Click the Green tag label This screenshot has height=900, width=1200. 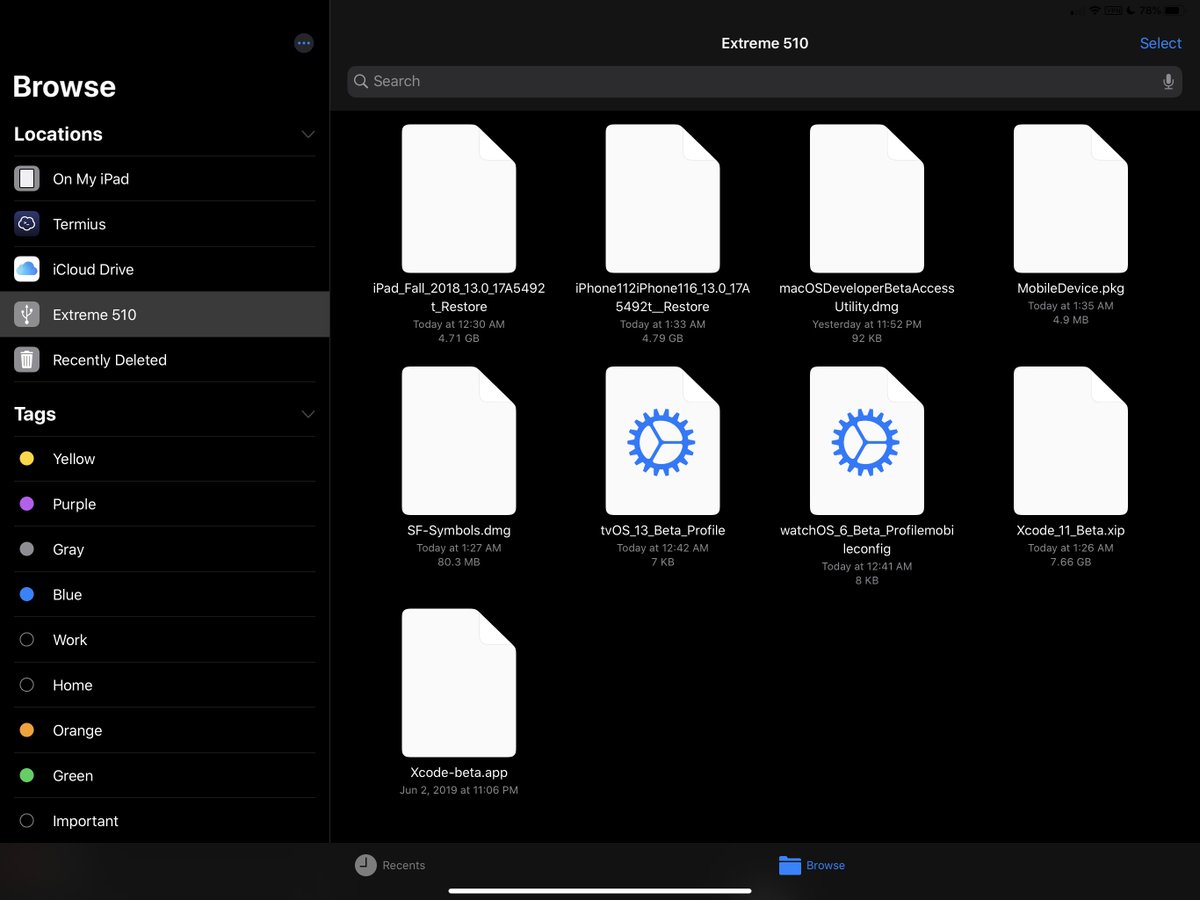[73, 776]
